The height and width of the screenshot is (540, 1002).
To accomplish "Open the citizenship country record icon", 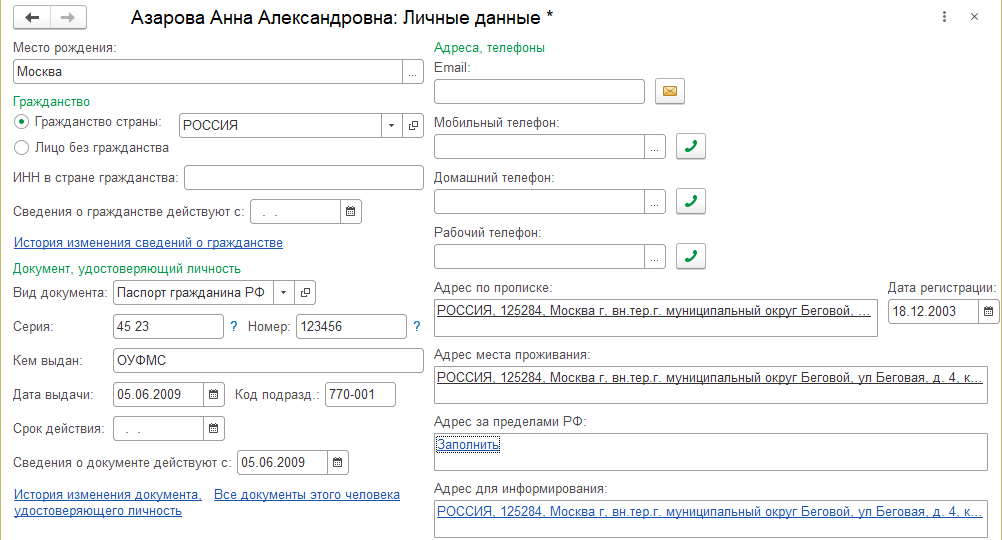I will pos(413,126).
